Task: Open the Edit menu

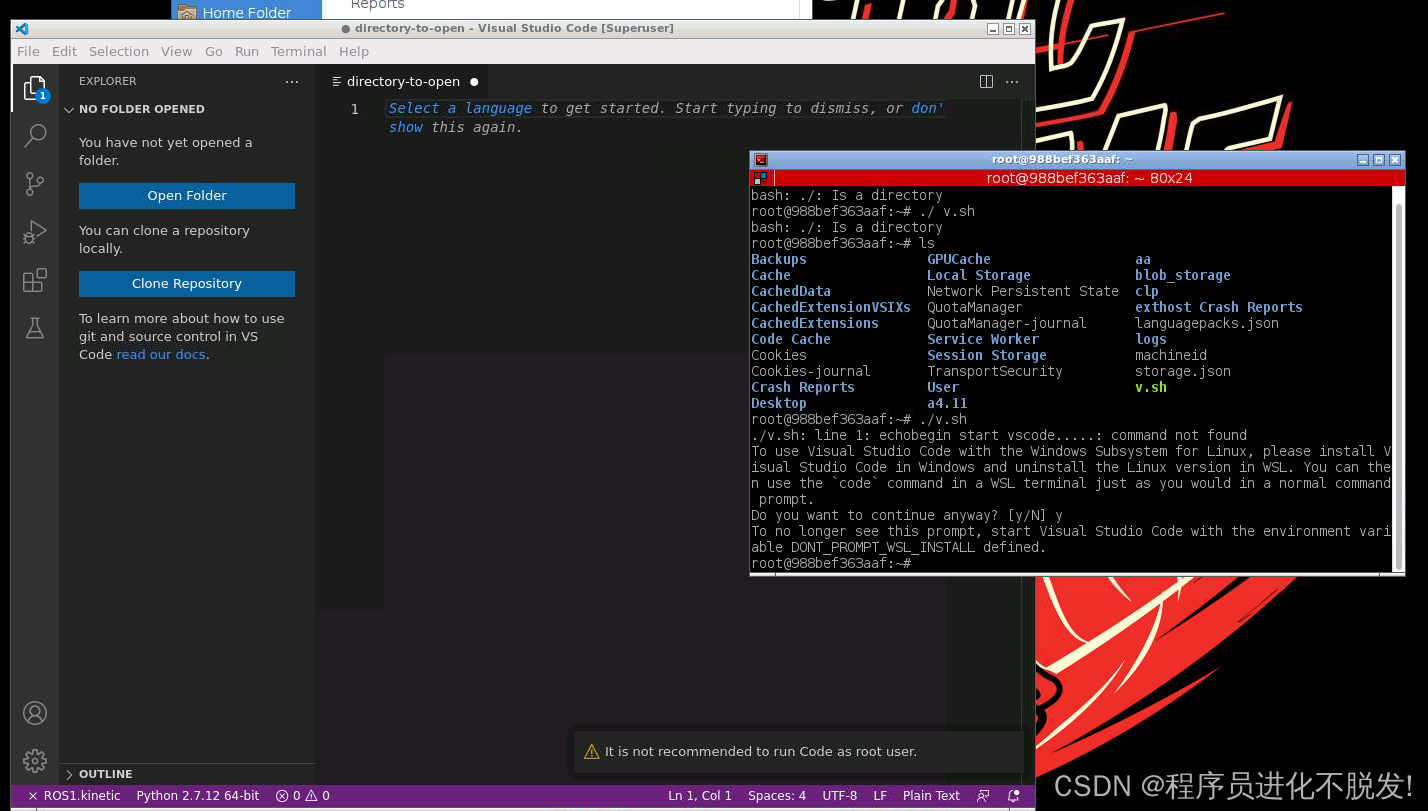Action: (x=65, y=52)
